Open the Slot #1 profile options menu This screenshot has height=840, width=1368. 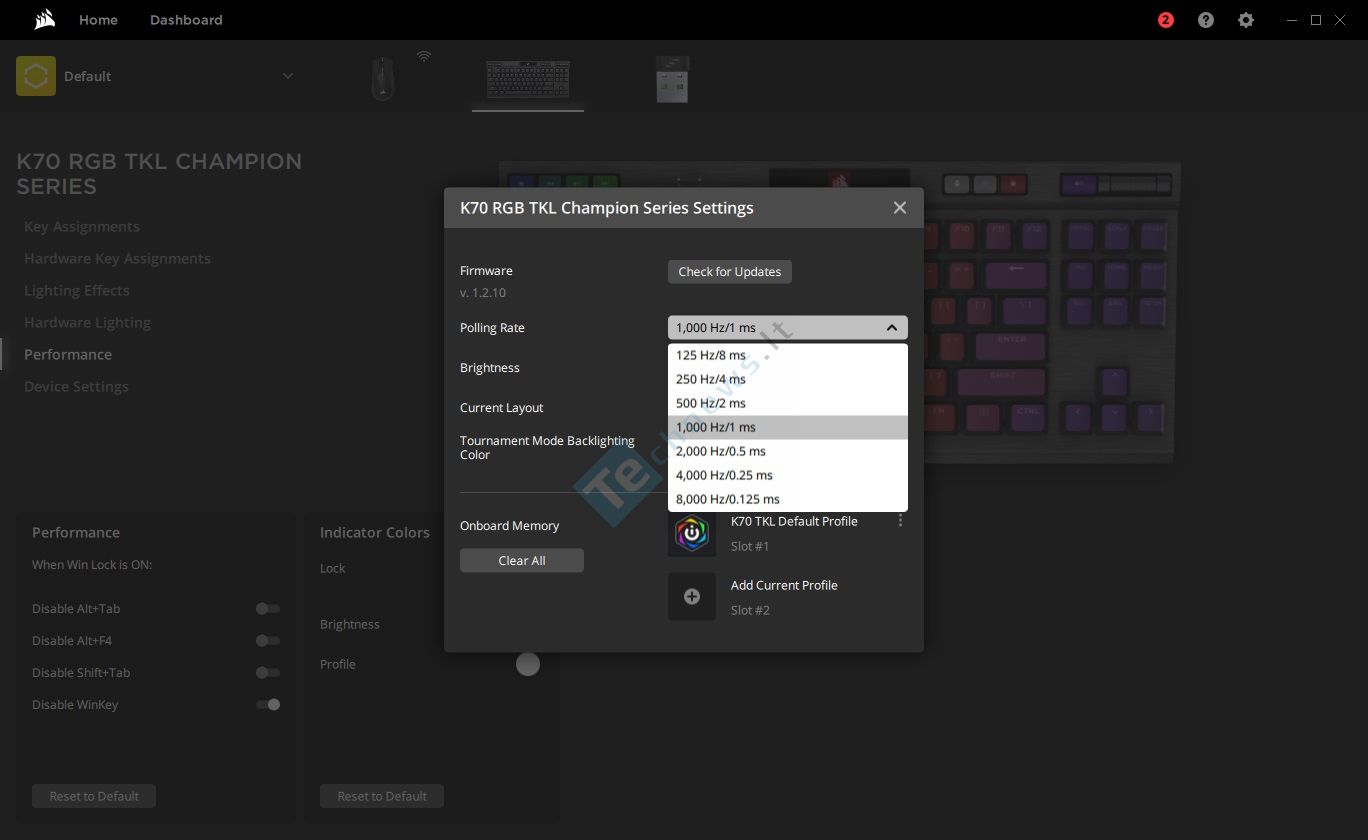click(x=900, y=521)
